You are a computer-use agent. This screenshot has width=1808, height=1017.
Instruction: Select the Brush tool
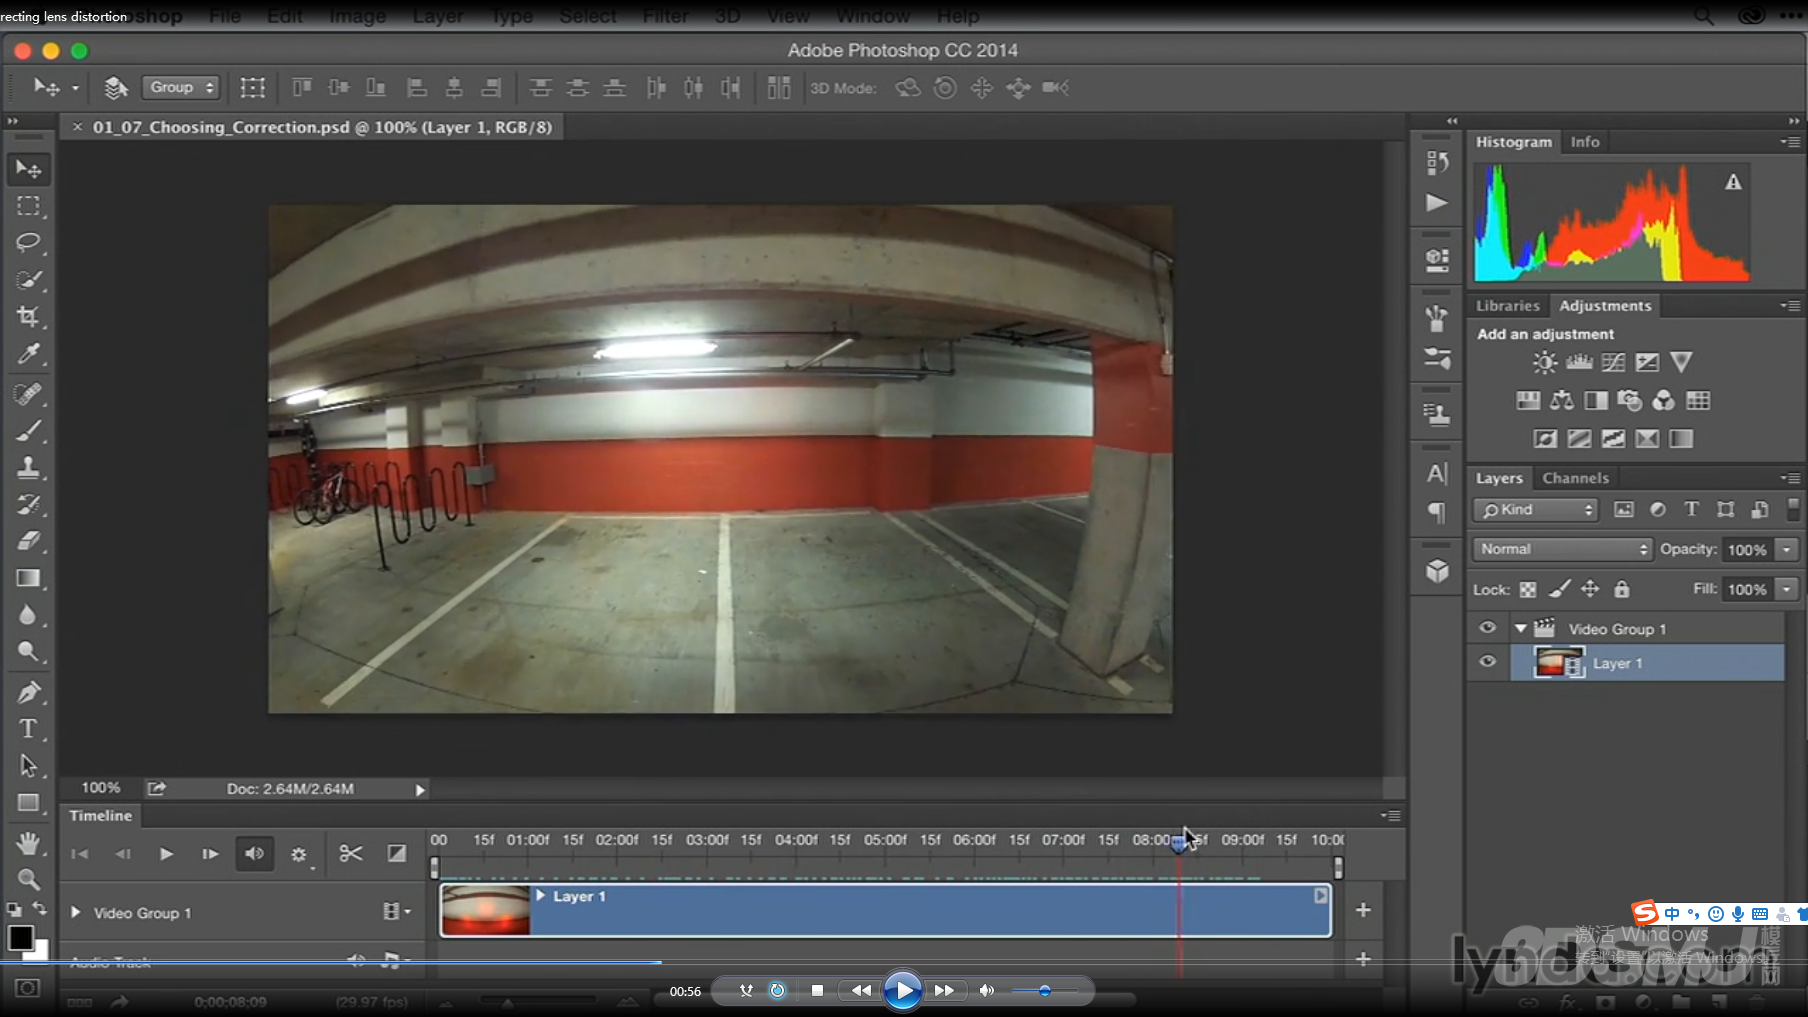(x=28, y=431)
